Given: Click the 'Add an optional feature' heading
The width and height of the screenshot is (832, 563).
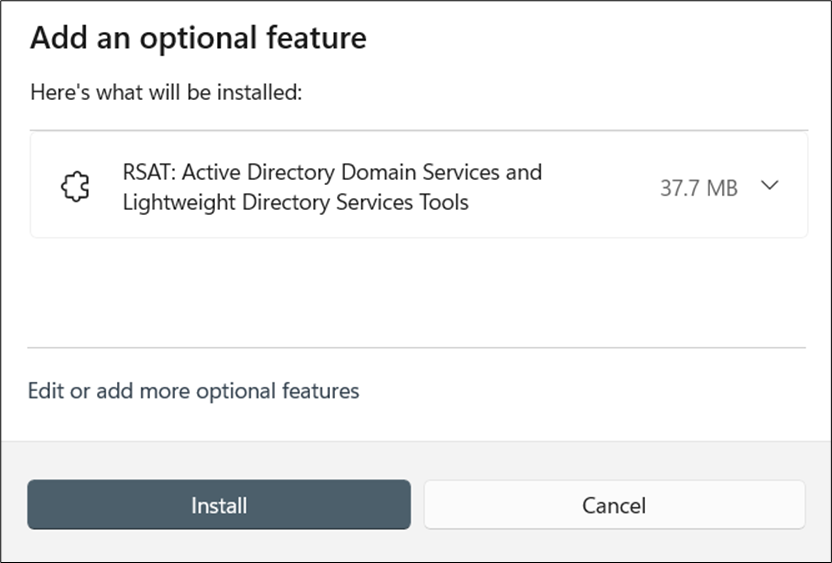Looking at the screenshot, I should (198, 38).
